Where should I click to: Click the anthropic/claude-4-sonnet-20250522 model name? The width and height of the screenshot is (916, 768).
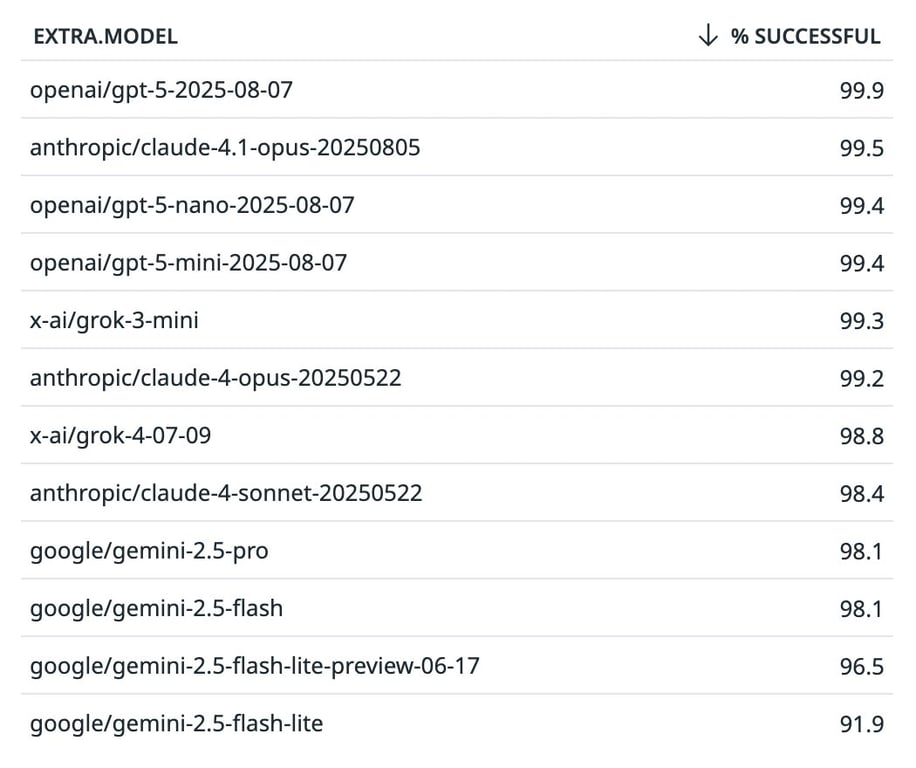[226, 493]
